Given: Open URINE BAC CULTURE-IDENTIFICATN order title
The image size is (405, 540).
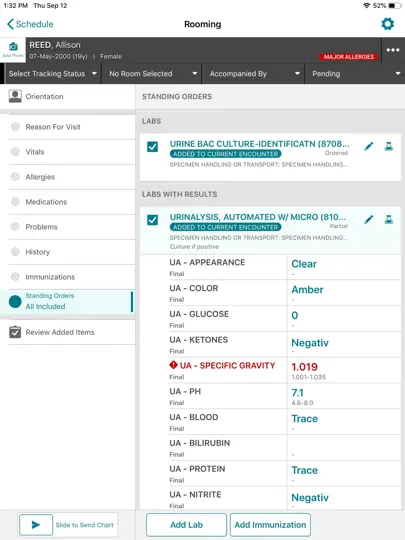Looking at the screenshot, I should tap(259, 144).
